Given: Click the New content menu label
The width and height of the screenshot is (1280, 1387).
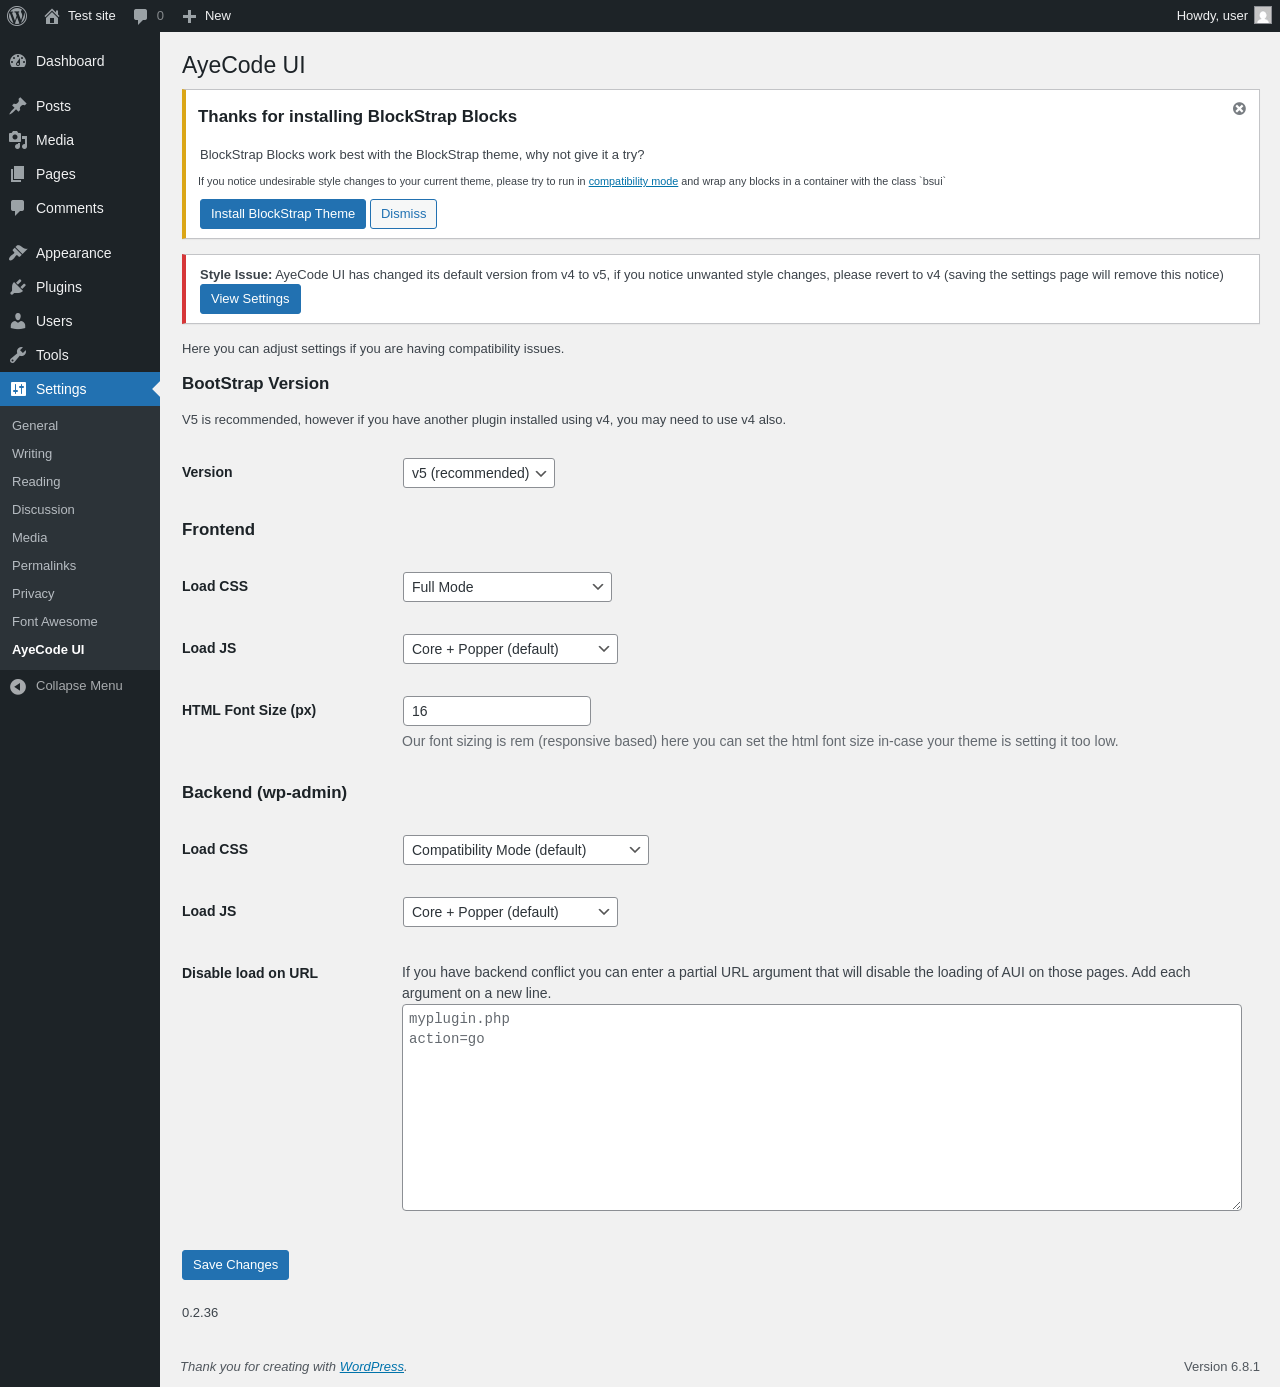Looking at the screenshot, I should [x=218, y=16].
